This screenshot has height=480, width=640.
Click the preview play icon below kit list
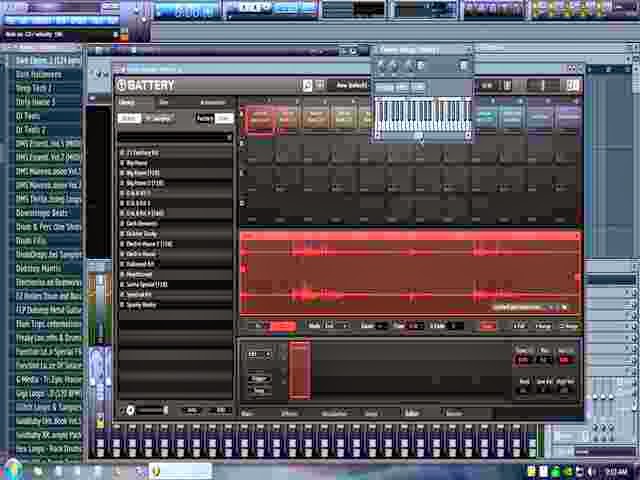tap(130, 410)
